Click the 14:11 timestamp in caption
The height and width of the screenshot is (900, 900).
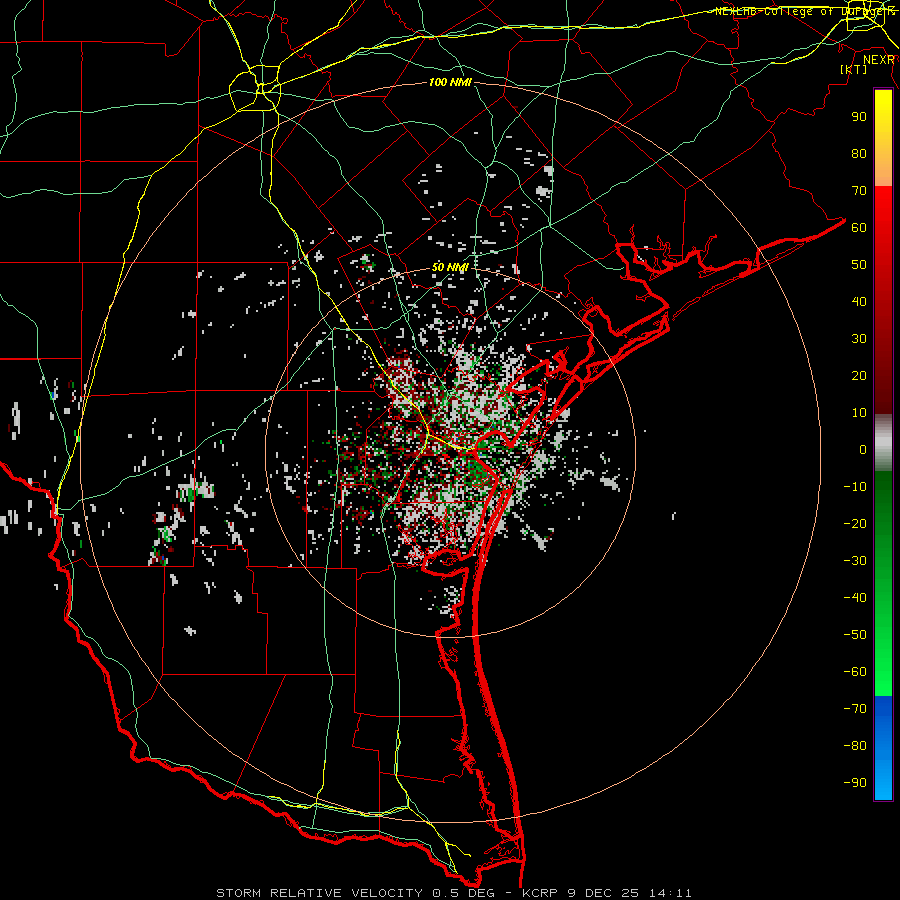click(x=670, y=893)
